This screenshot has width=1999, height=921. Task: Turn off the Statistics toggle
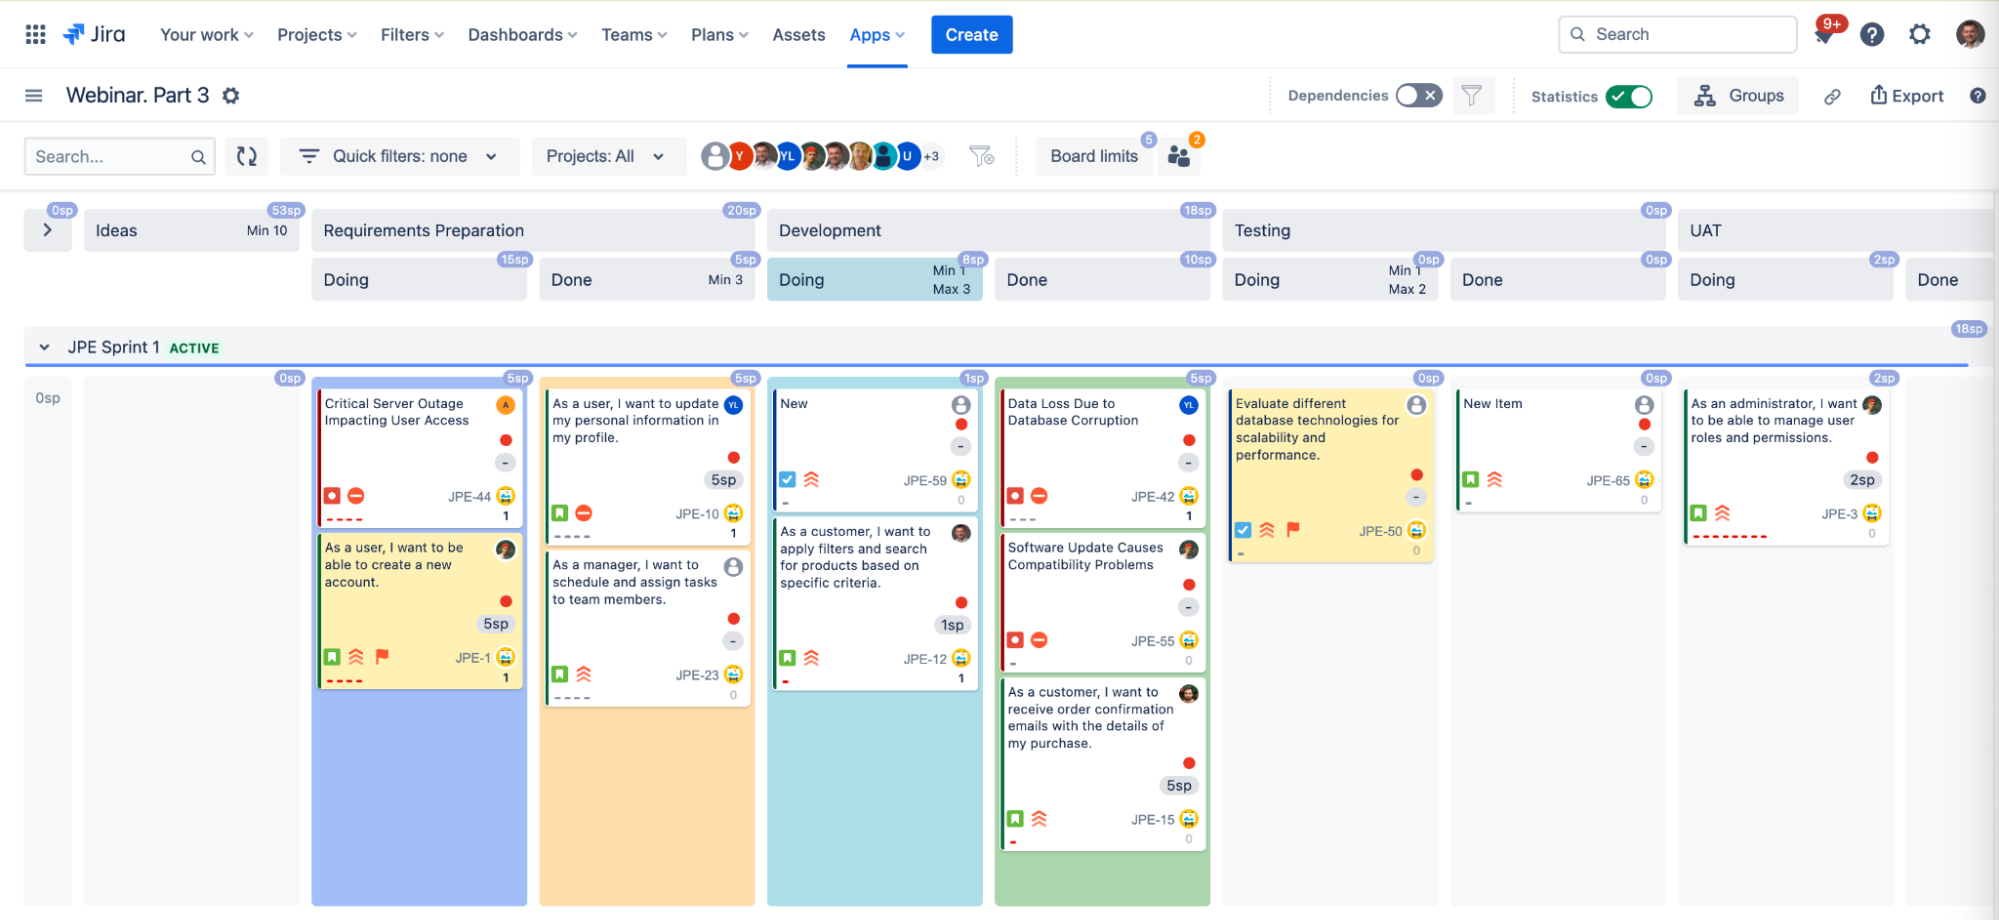[x=1628, y=96]
